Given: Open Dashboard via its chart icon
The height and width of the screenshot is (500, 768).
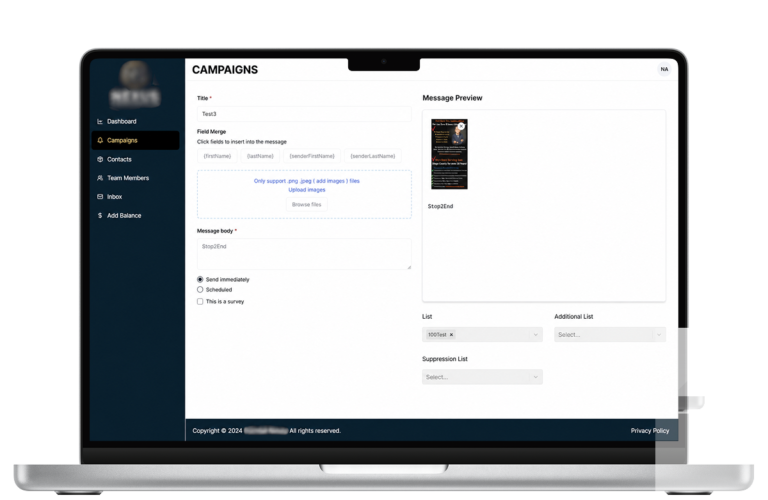Looking at the screenshot, I should (x=100, y=121).
